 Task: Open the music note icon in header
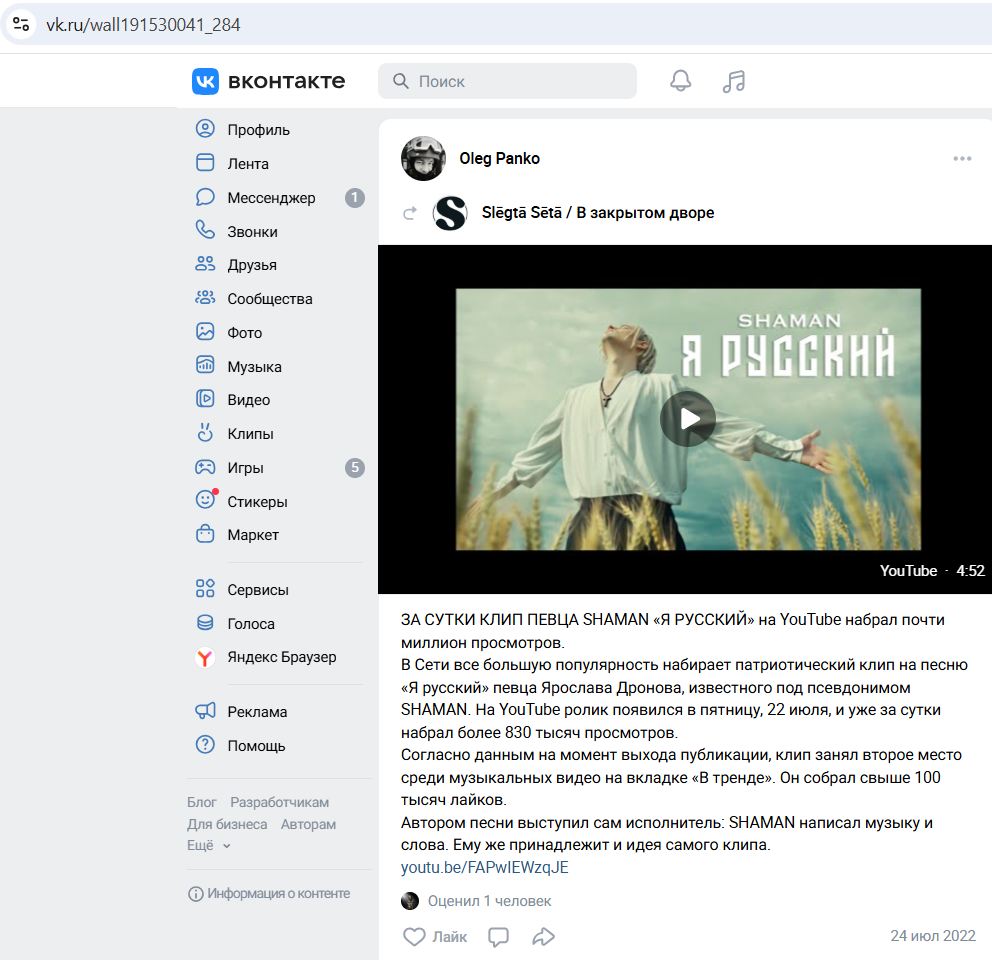click(x=734, y=81)
